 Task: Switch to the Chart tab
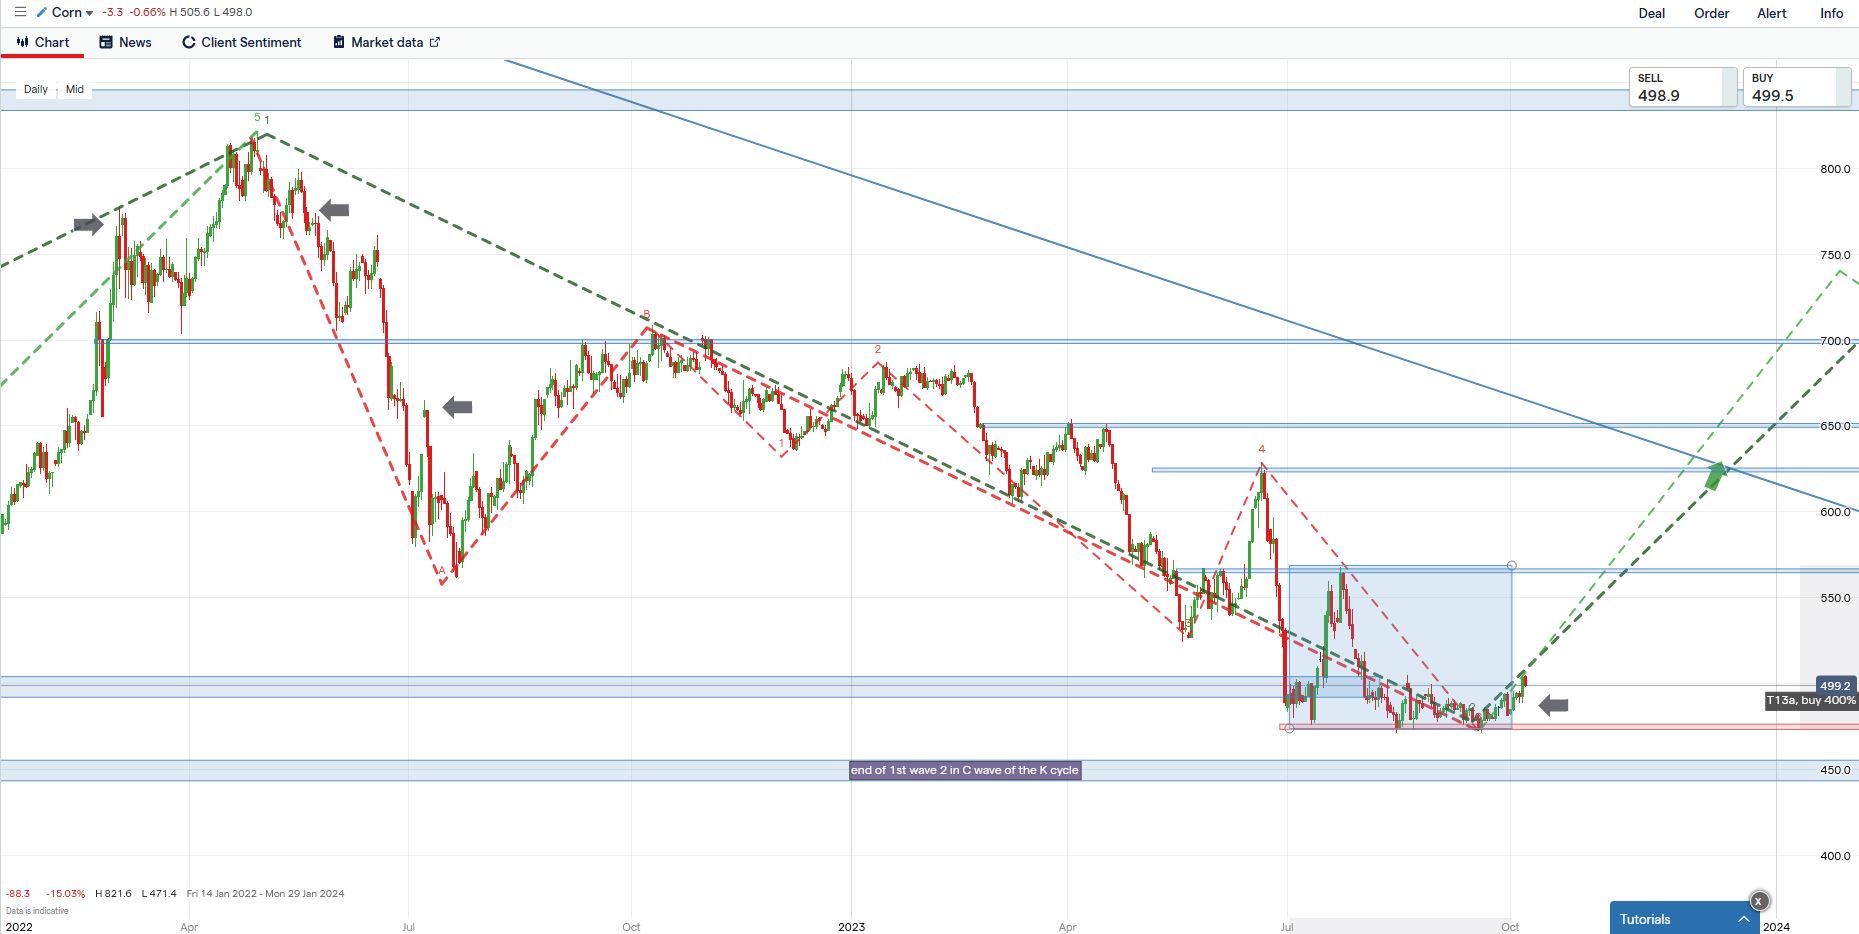[43, 42]
